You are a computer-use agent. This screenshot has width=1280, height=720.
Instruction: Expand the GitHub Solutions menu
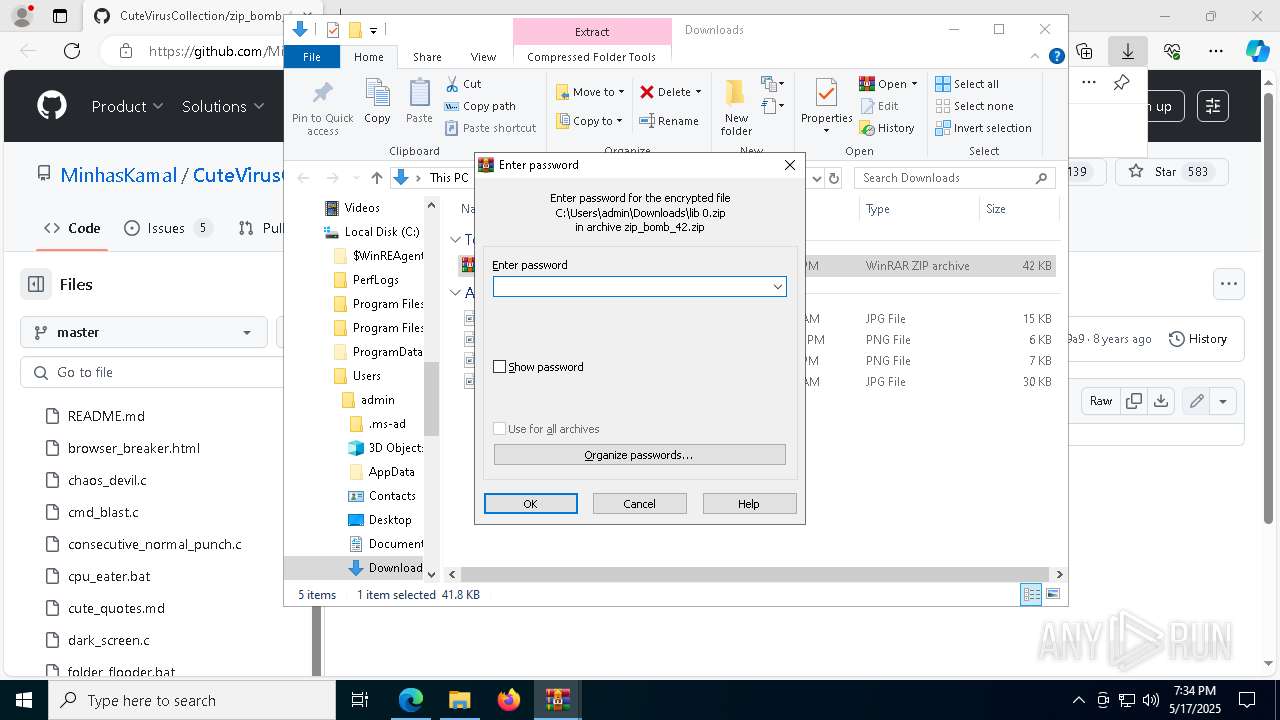point(223,106)
